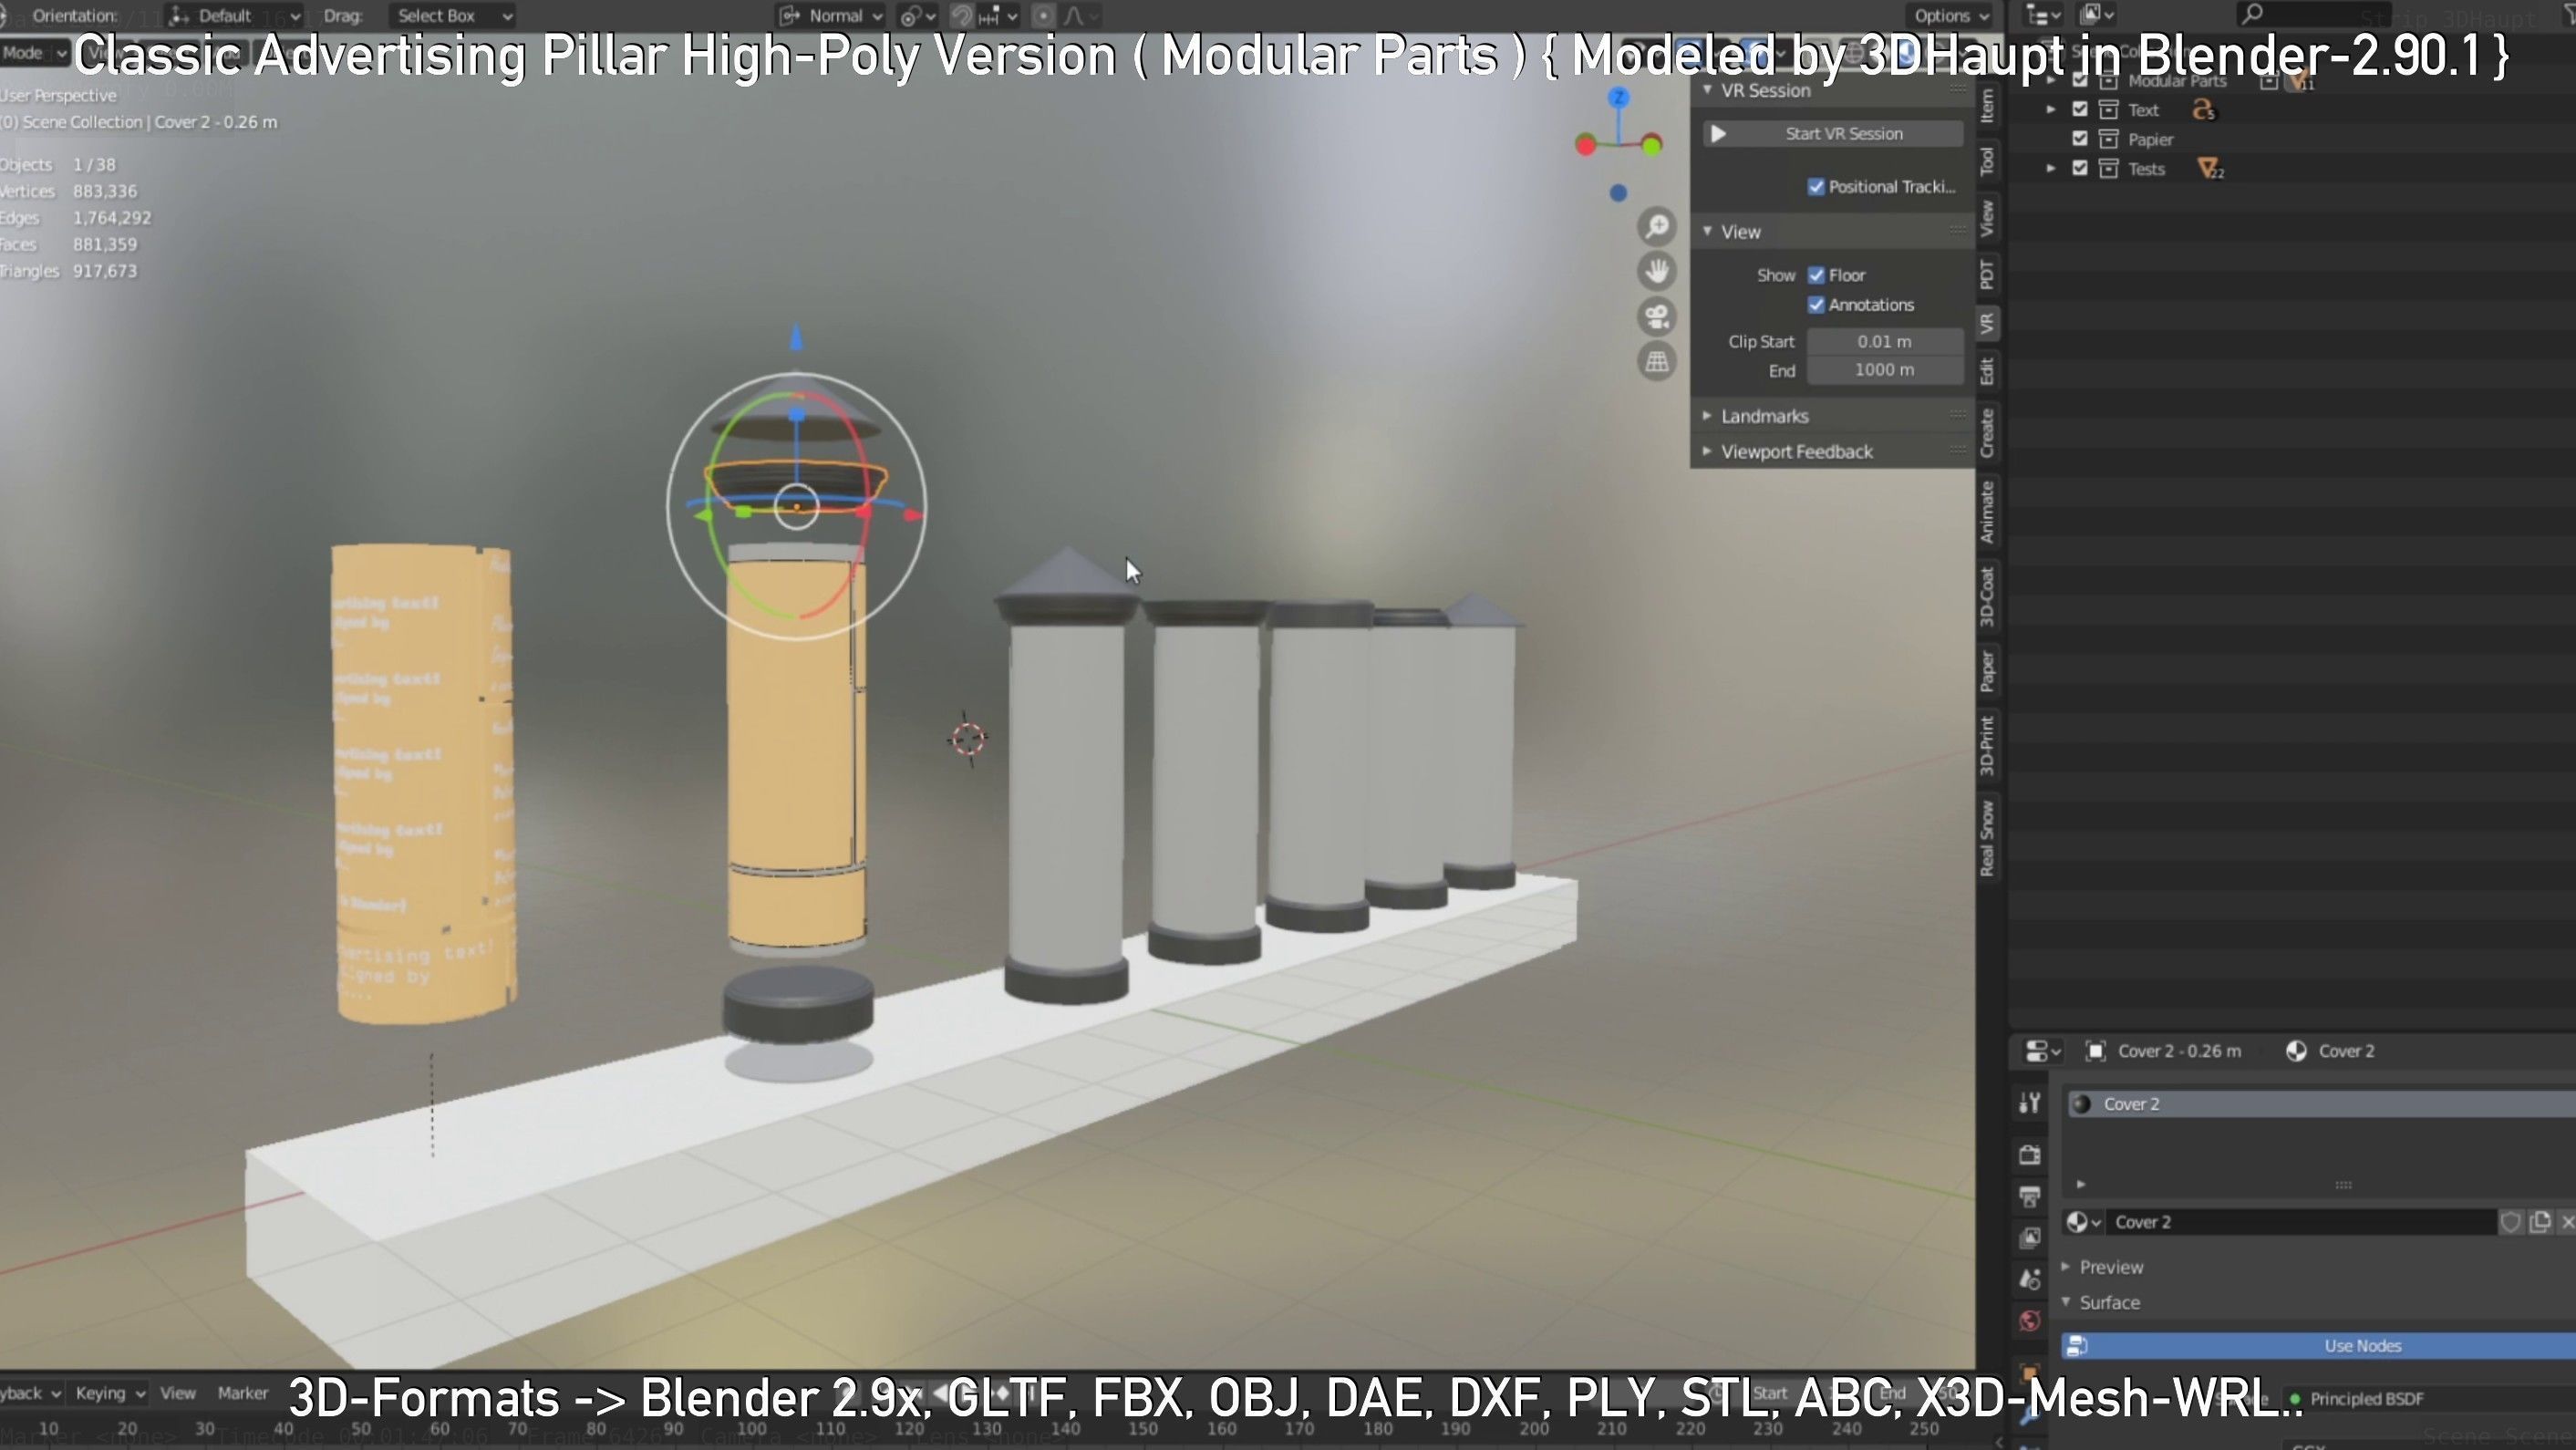The image size is (2576, 1450).
Task: Switch to the Tool sidebar tab
Action: pyautogui.click(x=1988, y=160)
